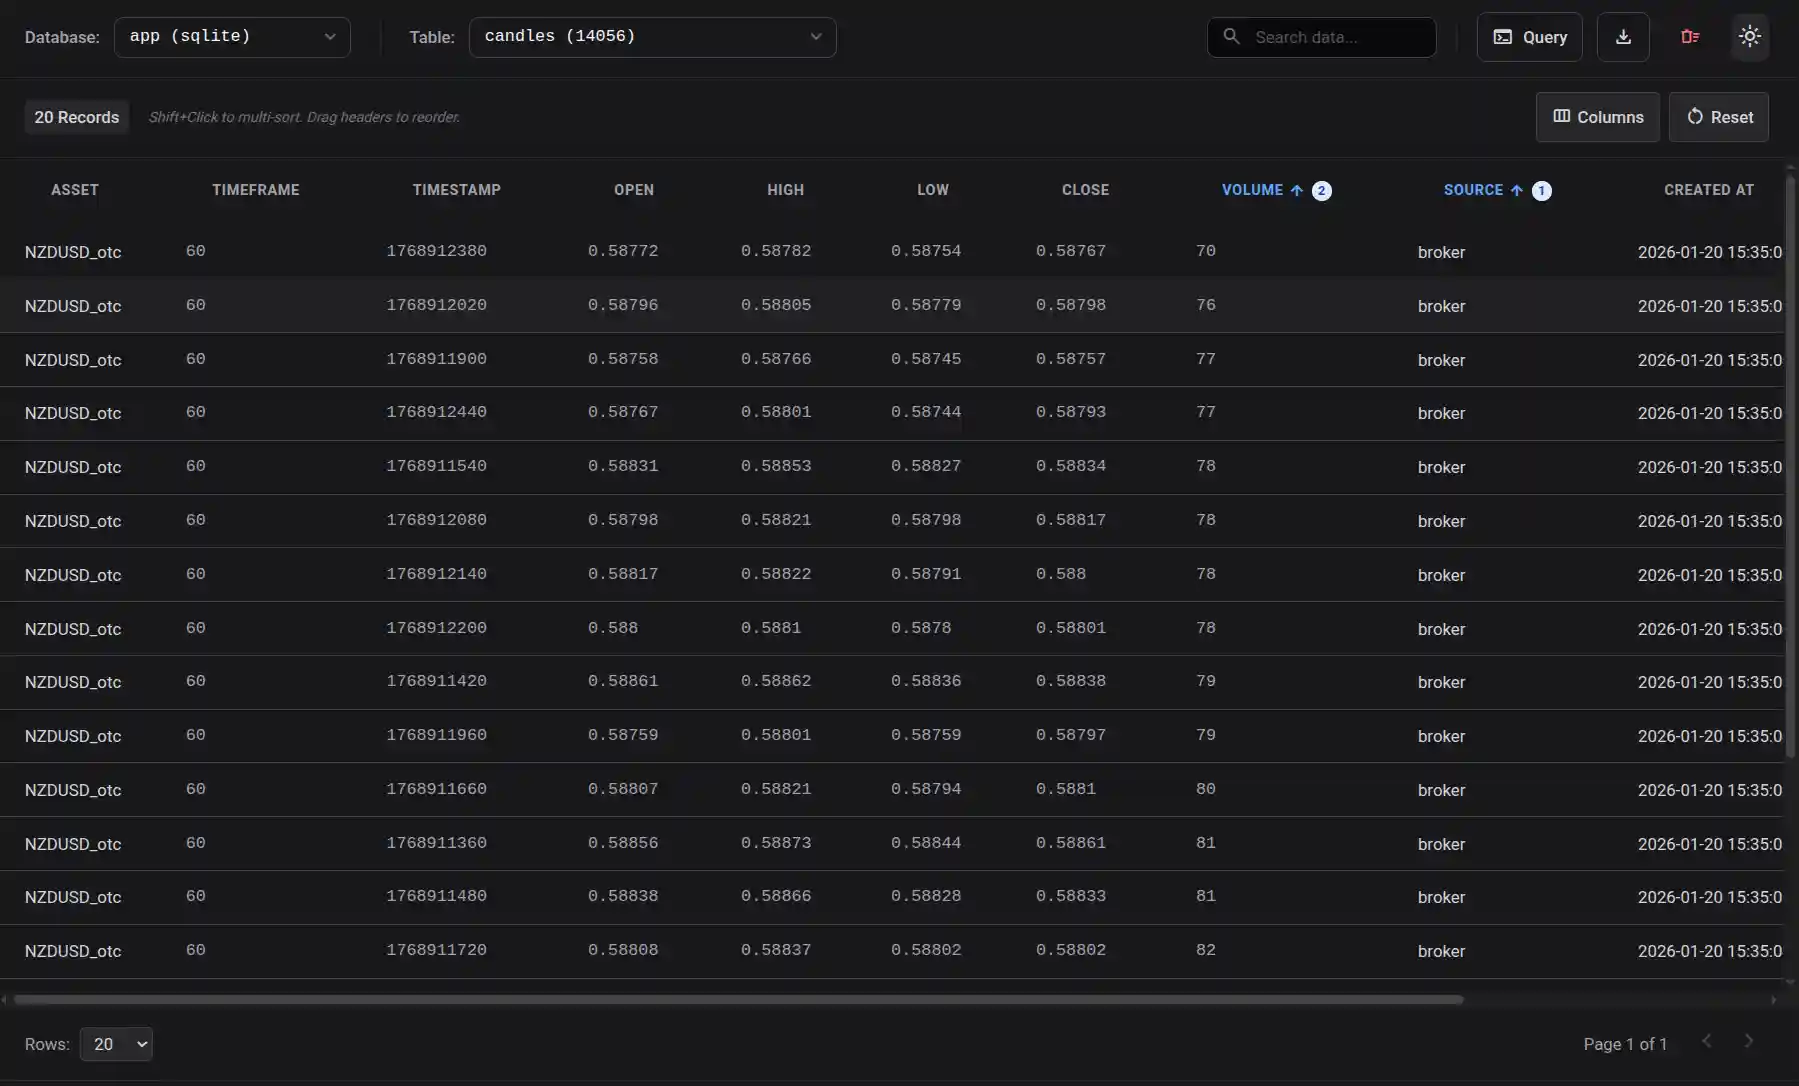Click inside the Search data field
The width and height of the screenshot is (1799, 1086).
tap(1330, 37)
